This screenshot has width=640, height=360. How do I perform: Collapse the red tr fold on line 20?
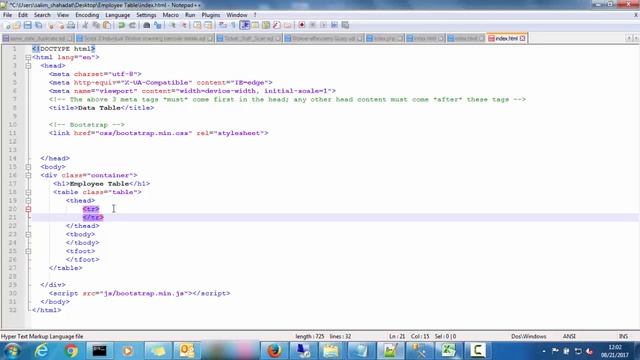[x=28, y=209]
